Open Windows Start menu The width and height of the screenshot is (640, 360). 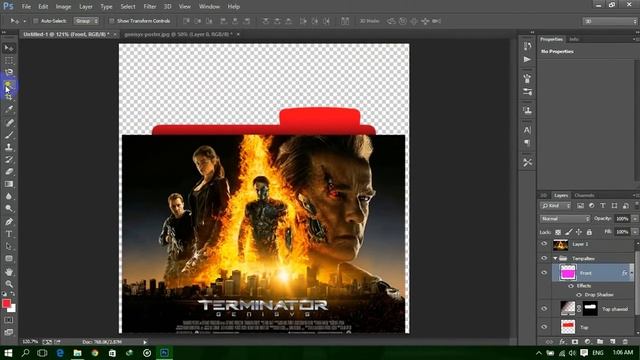[8, 353]
